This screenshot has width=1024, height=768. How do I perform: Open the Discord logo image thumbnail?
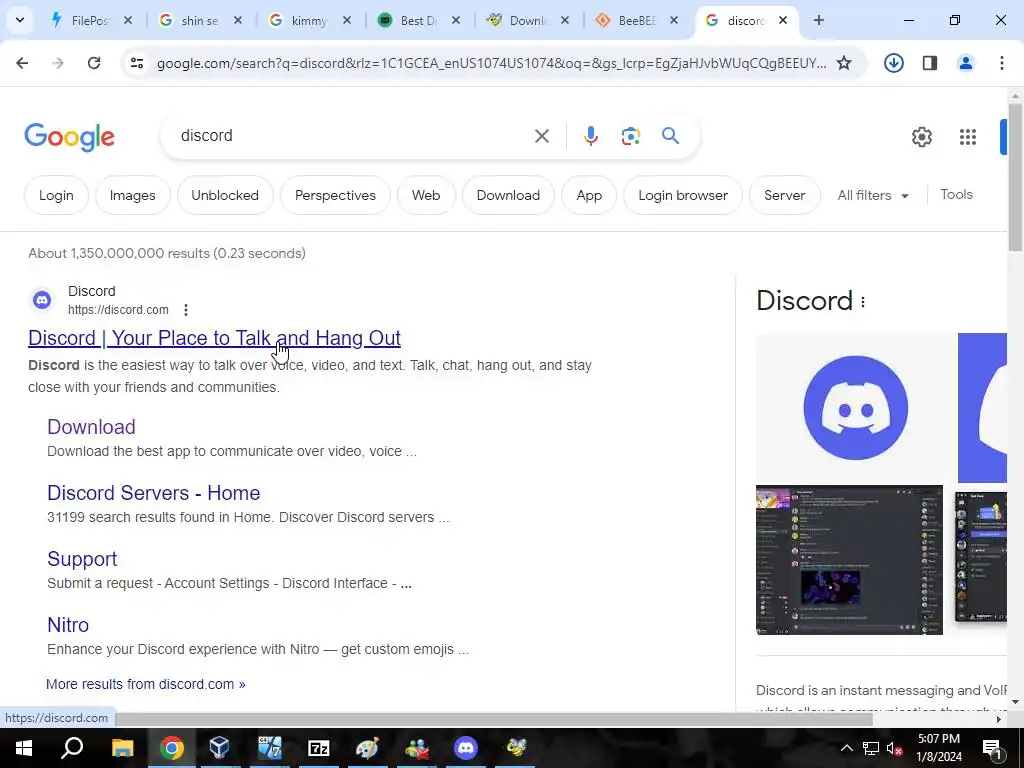tap(856, 408)
